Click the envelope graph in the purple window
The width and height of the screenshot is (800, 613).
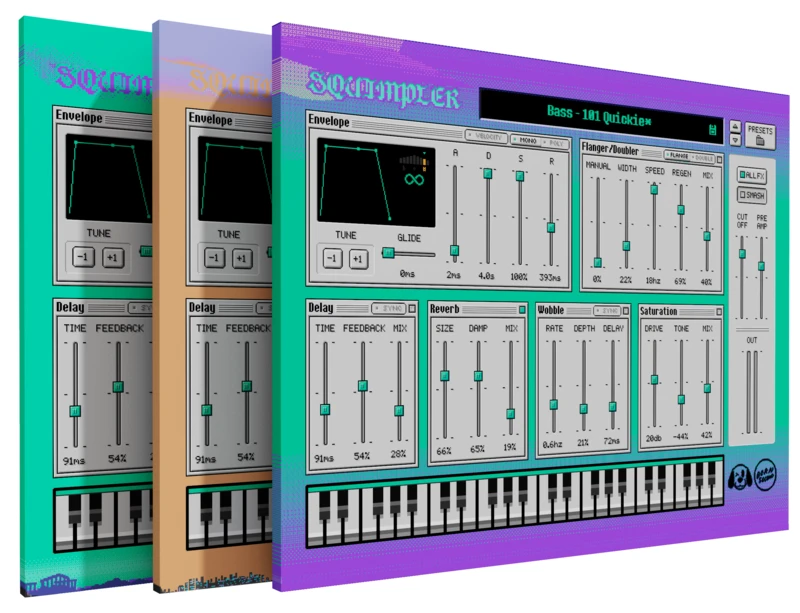point(376,182)
